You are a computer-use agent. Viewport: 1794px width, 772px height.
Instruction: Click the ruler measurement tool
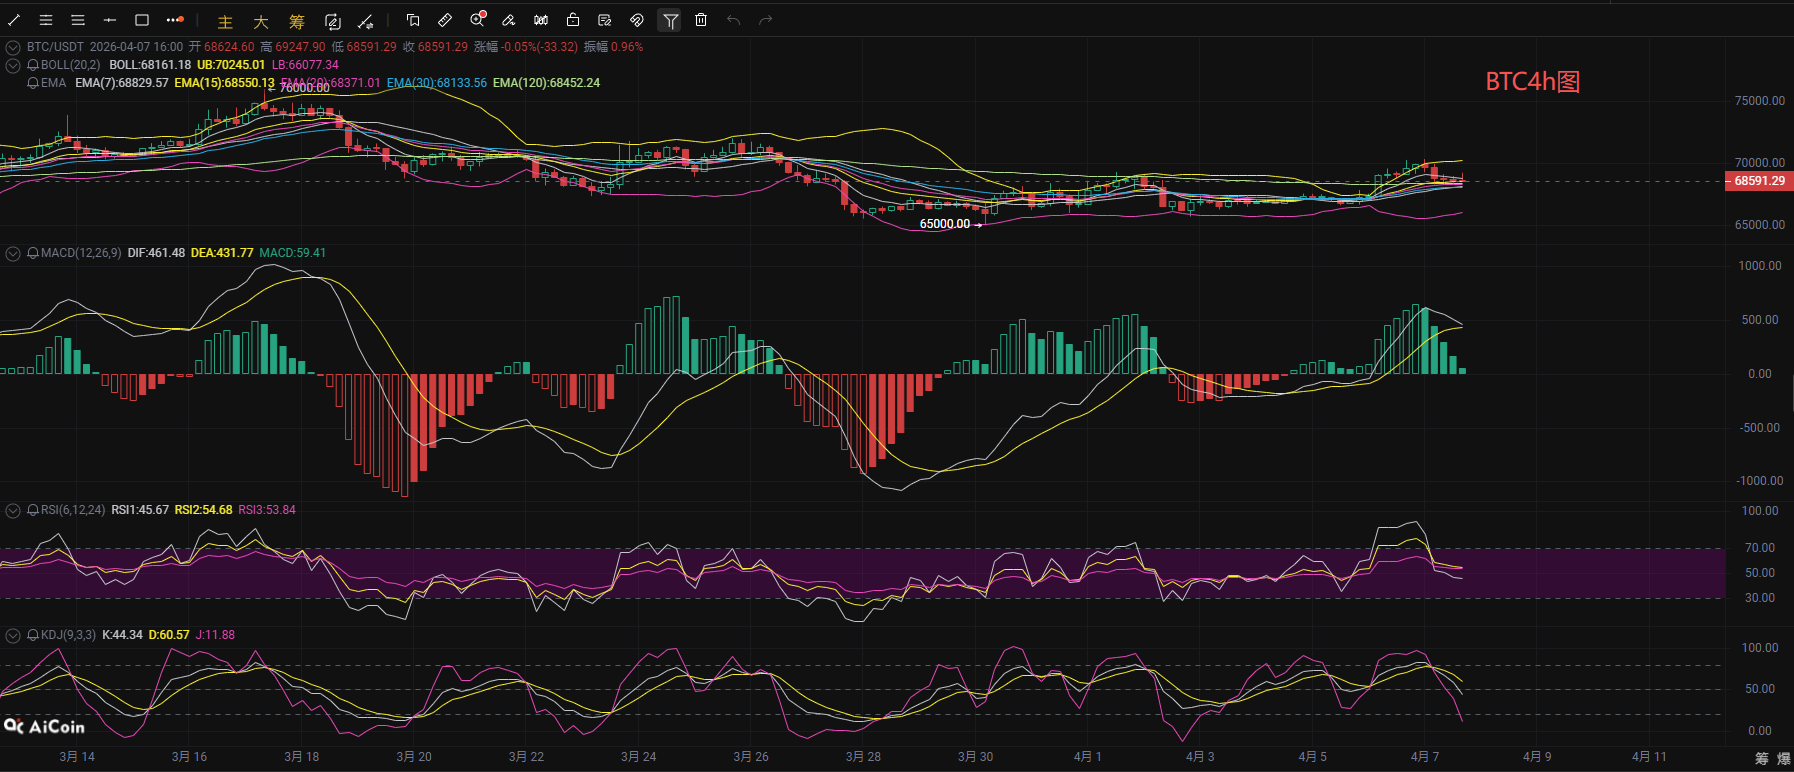445,20
